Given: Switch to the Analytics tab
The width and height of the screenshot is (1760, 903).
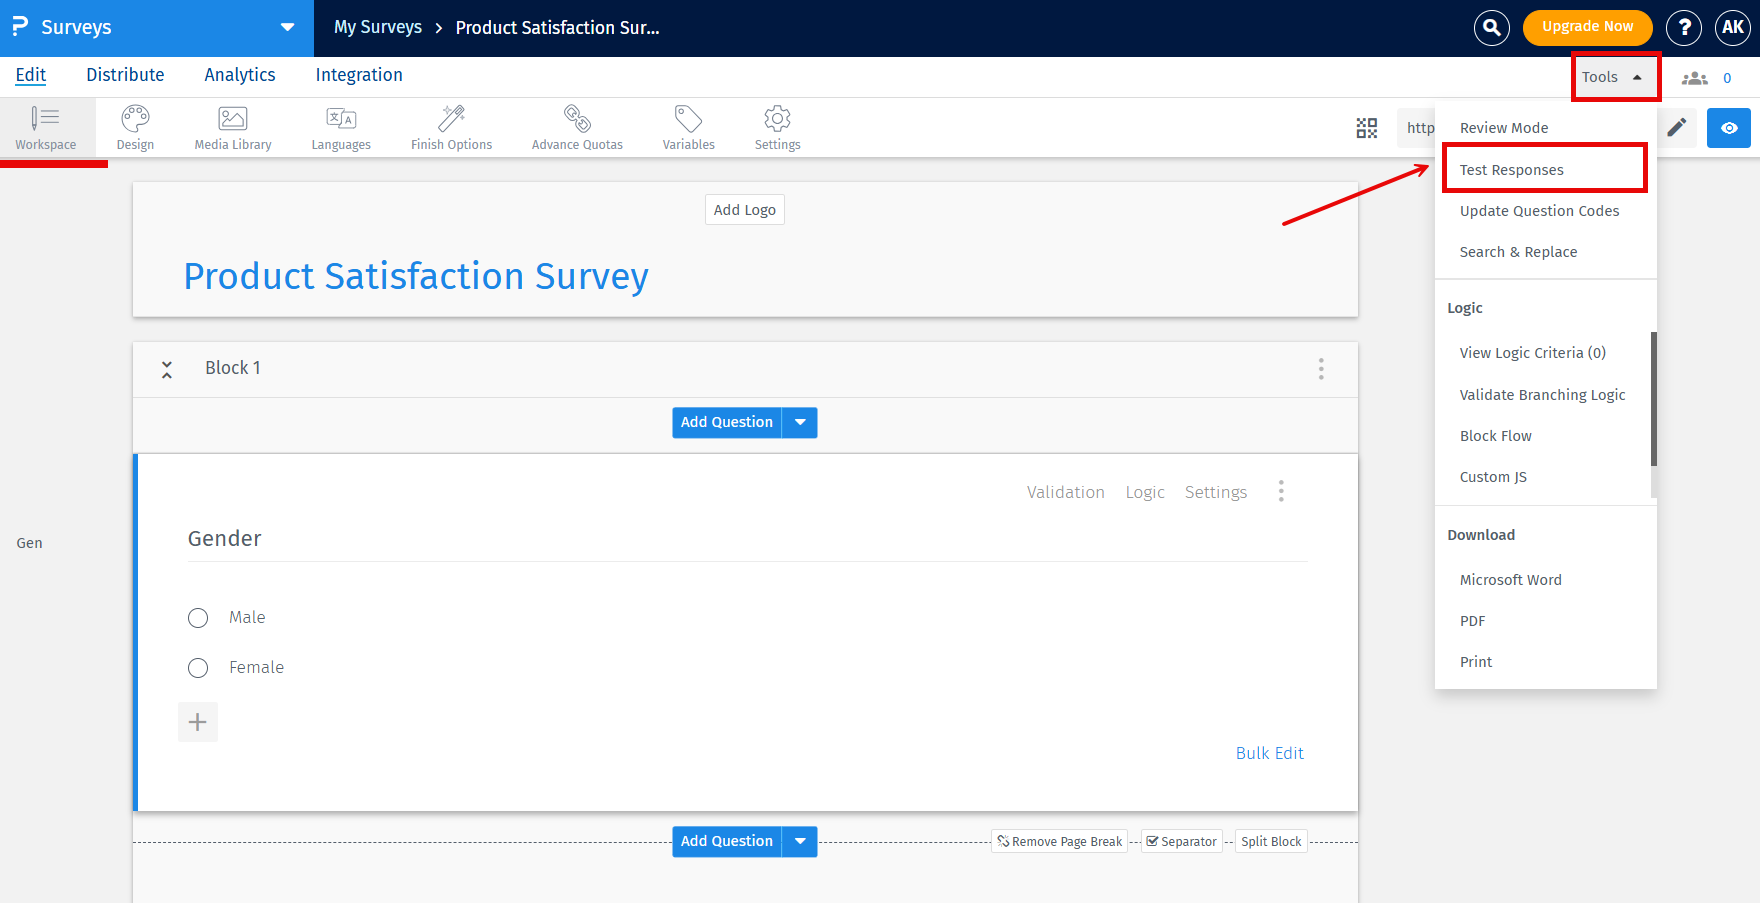Looking at the screenshot, I should tap(239, 74).
